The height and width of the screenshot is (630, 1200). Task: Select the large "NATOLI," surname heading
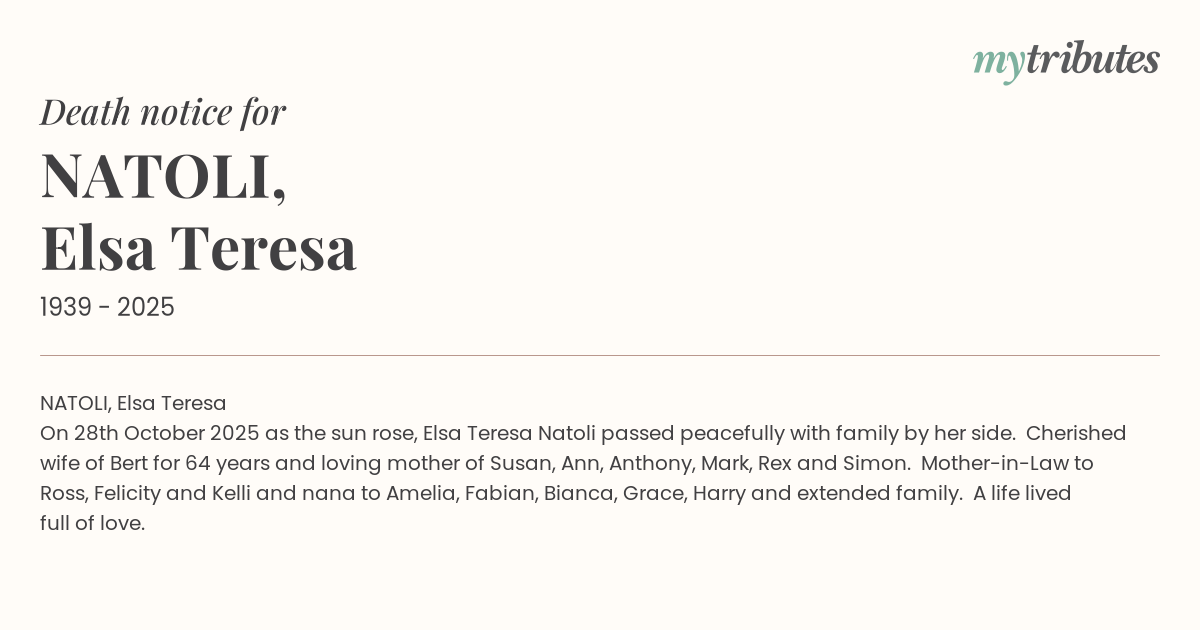164,176
